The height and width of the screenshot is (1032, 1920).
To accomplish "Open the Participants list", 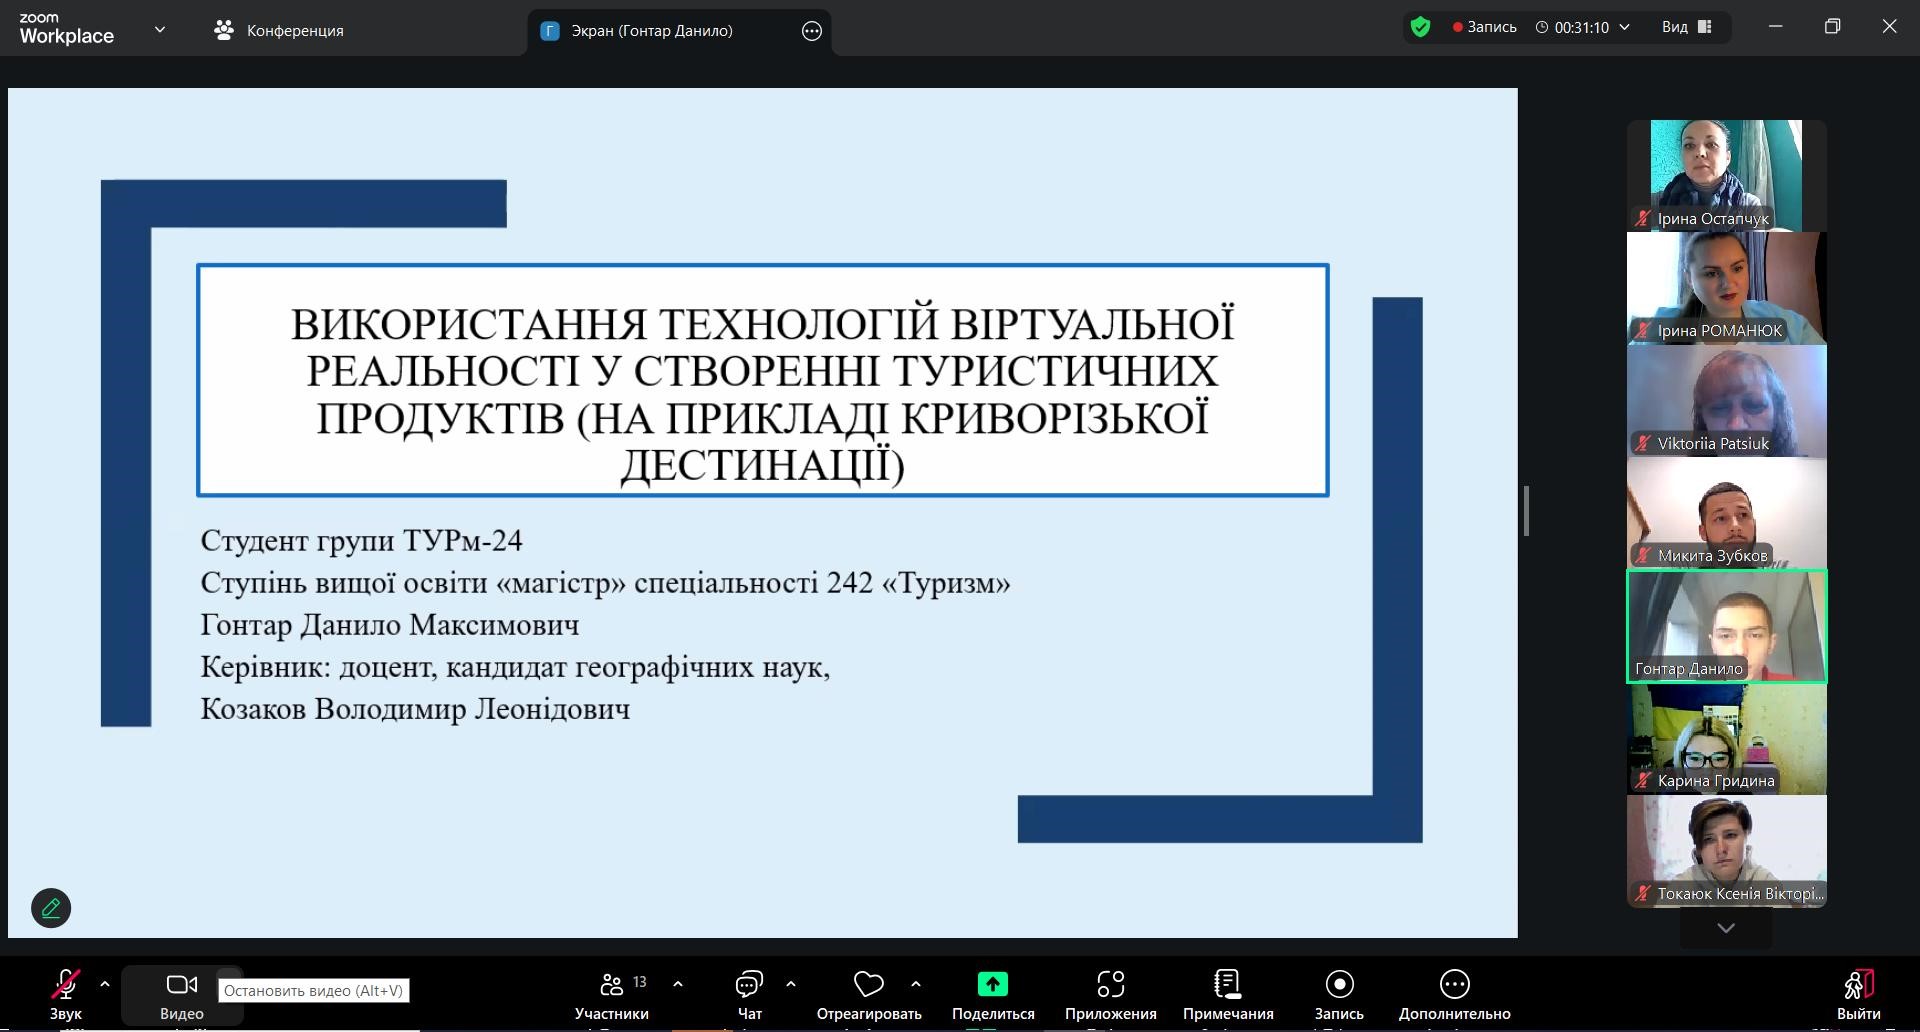I will (x=611, y=985).
